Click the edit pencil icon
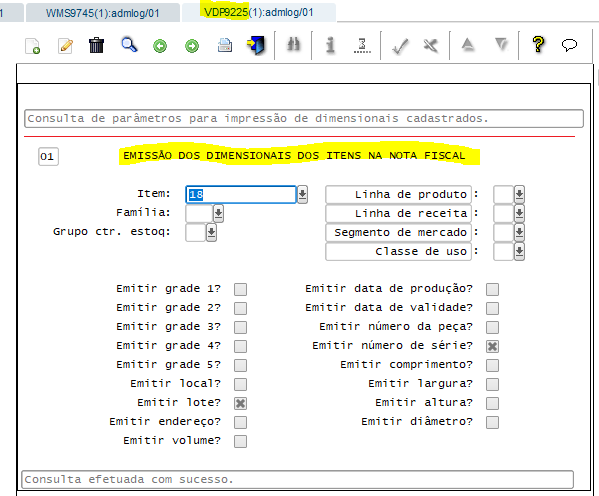 pyautogui.click(x=65, y=46)
